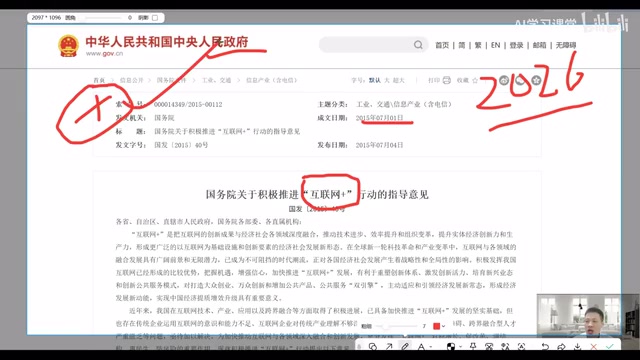
Task: Open the 邮箱 mailbox link
Action: 540,45
